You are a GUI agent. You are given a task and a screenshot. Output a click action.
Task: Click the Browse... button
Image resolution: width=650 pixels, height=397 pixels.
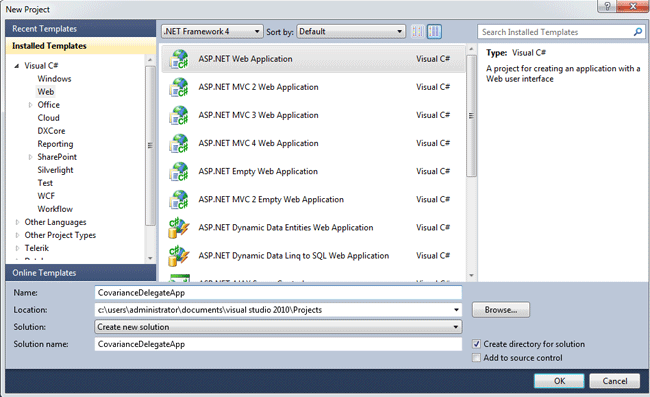pos(501,310)
